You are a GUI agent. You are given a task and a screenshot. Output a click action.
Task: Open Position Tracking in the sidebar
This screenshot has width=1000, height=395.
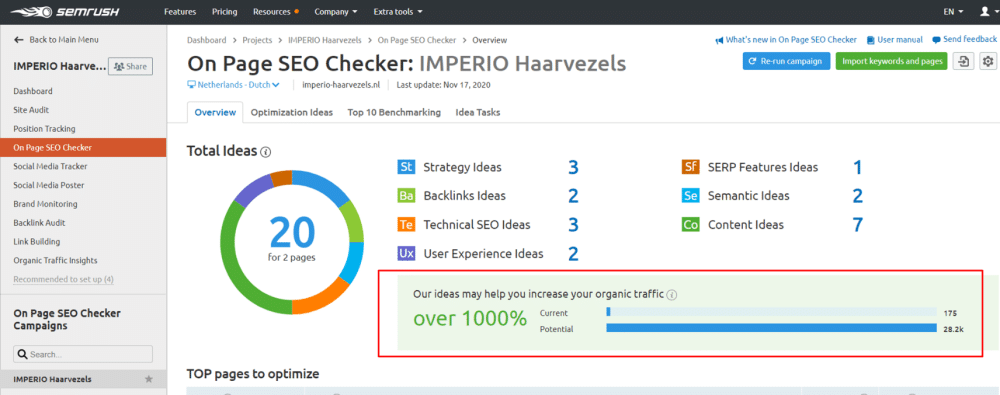[45, 129]
